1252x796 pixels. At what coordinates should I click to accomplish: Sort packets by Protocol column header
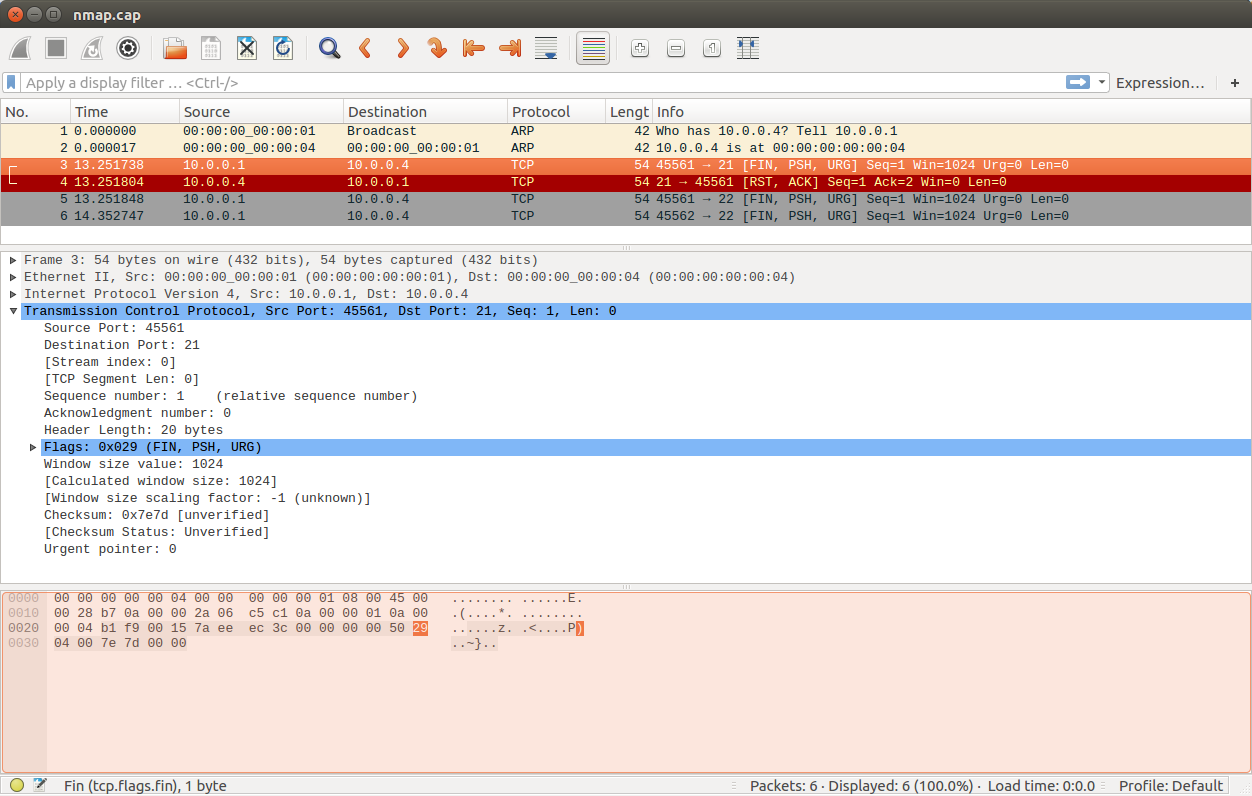click(541, 112)
